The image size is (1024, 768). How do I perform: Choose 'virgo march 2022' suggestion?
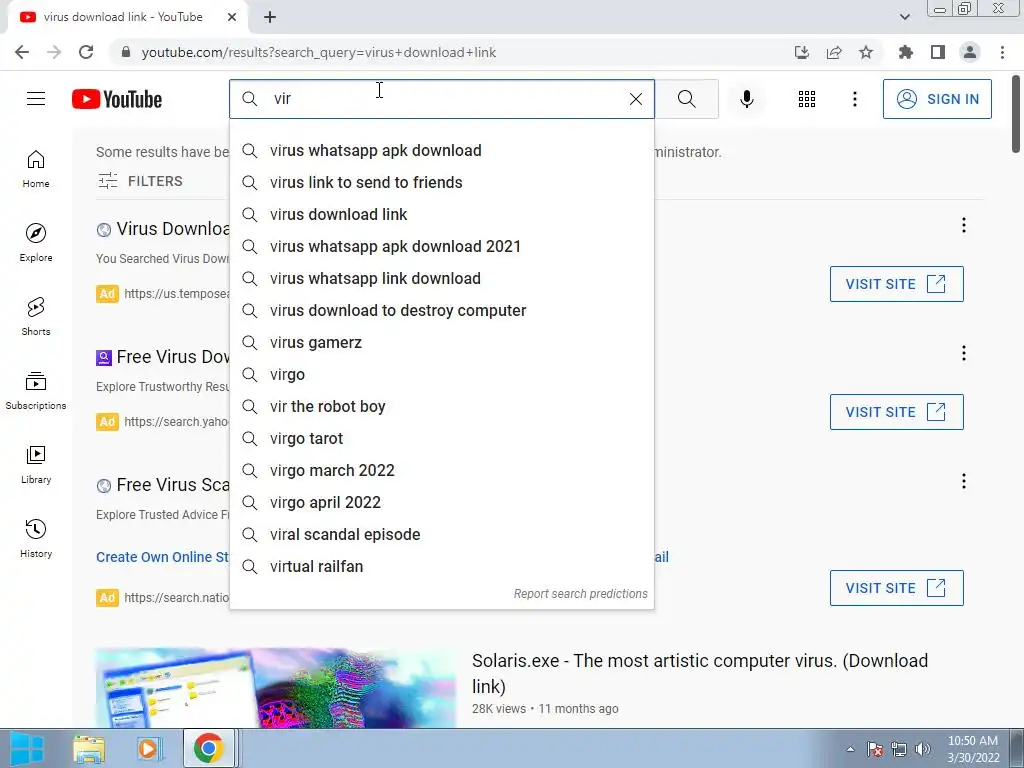[x=441, y=470]
